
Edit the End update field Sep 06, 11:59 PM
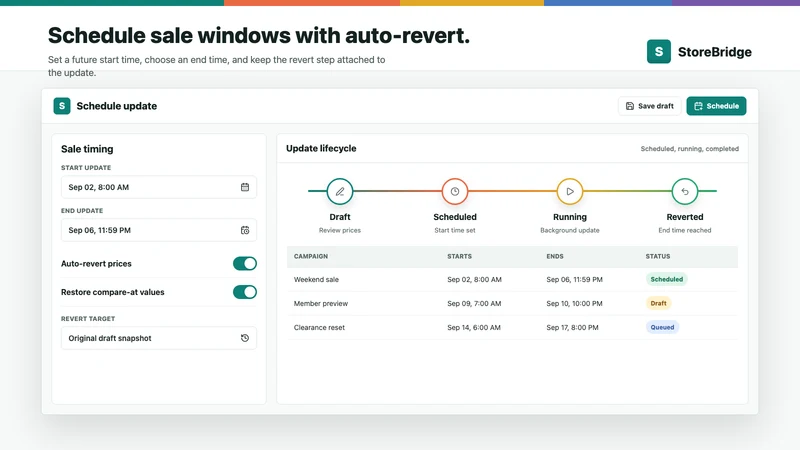[x=159, y=230]
